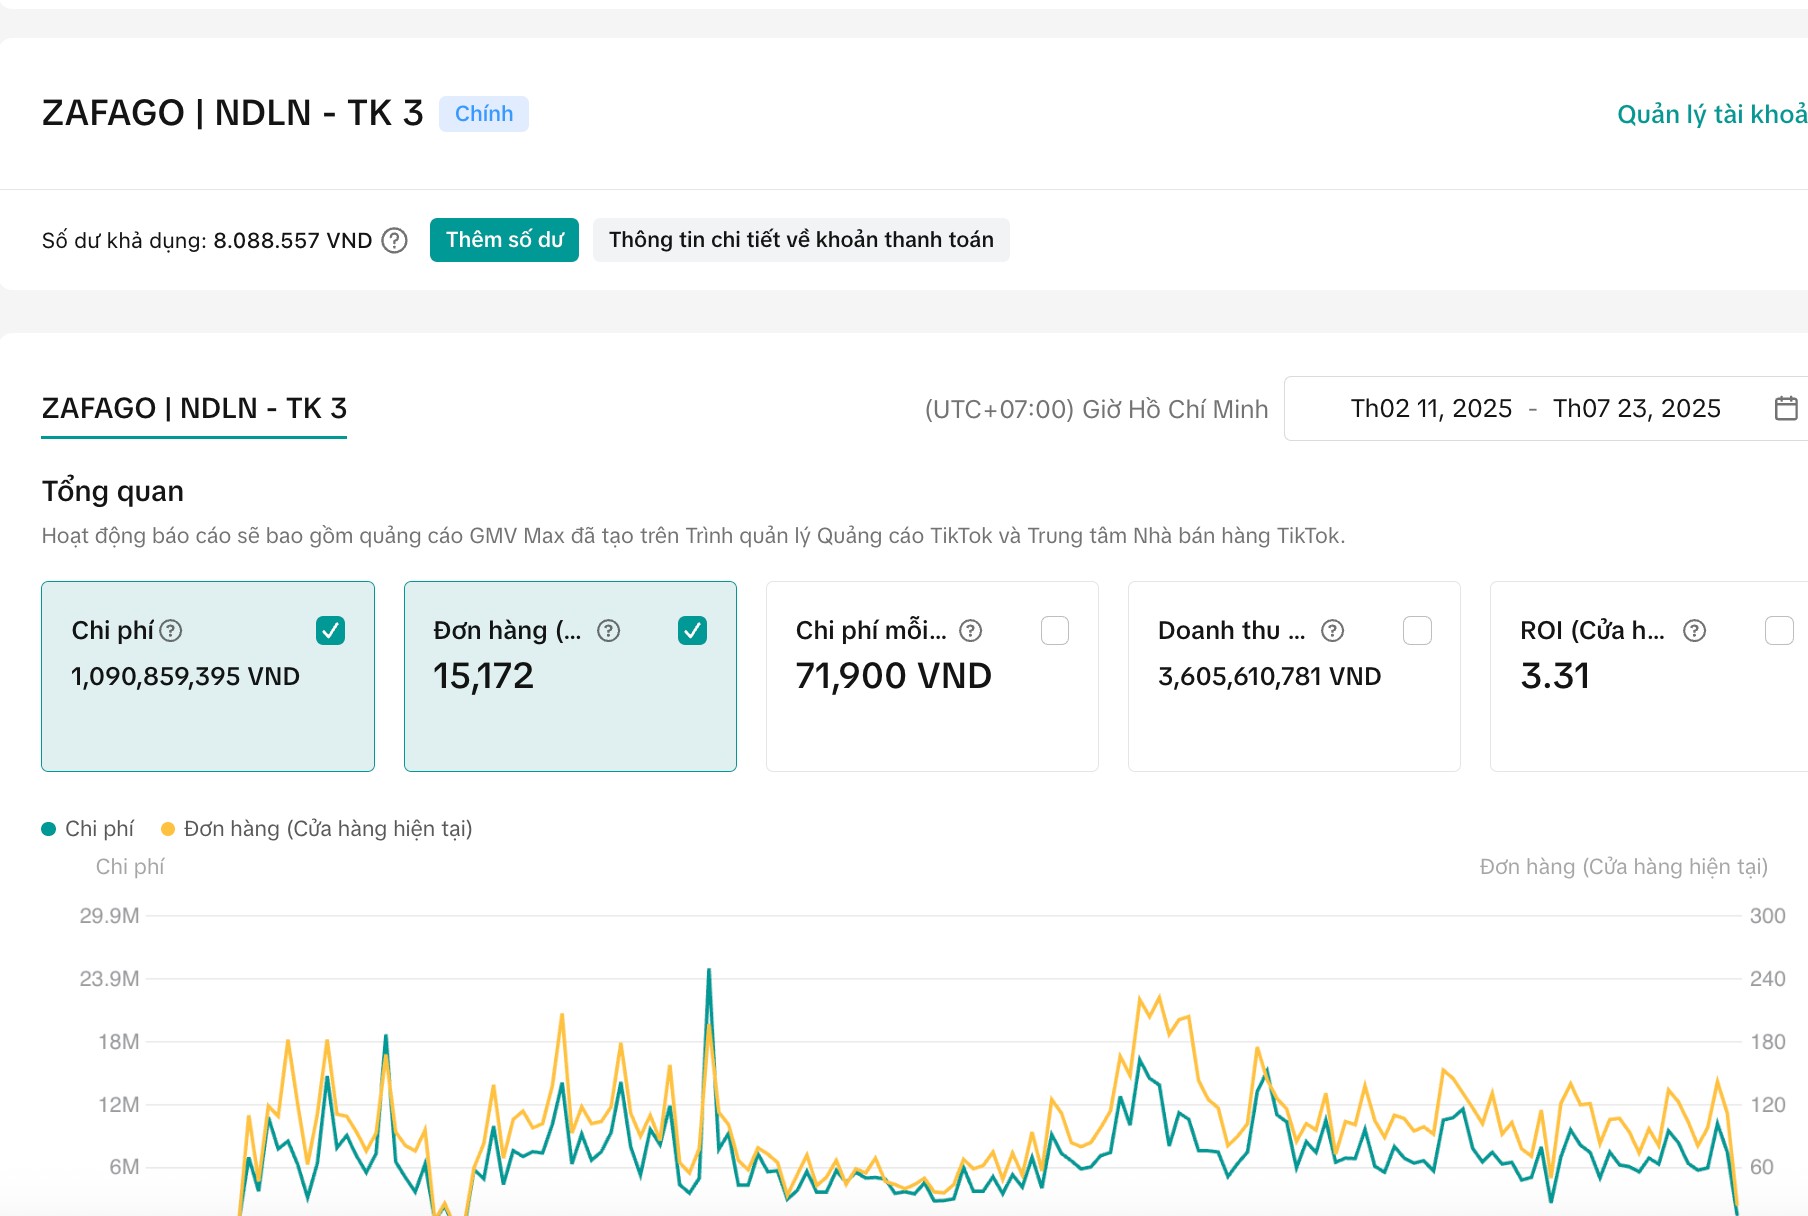The image size is (1808, 1216).
Task: Enable the Chi phí mỗi metric checkbox
Action: pyautogui.click(x=1055, y=630)
